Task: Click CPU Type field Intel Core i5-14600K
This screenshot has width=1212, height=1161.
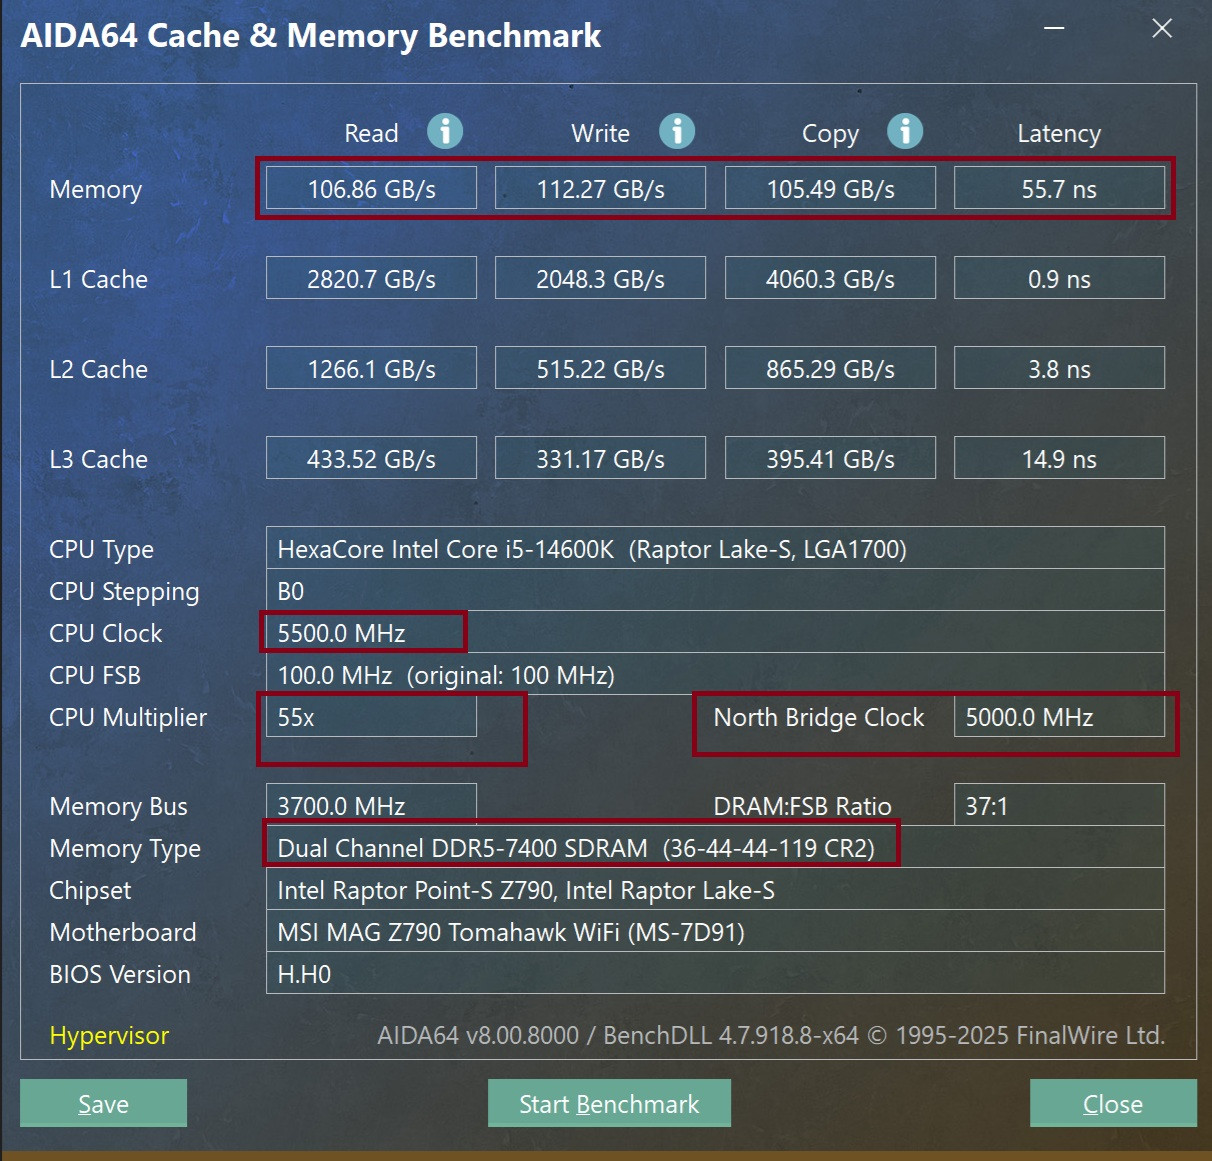Action: click(x=715, y=548)
